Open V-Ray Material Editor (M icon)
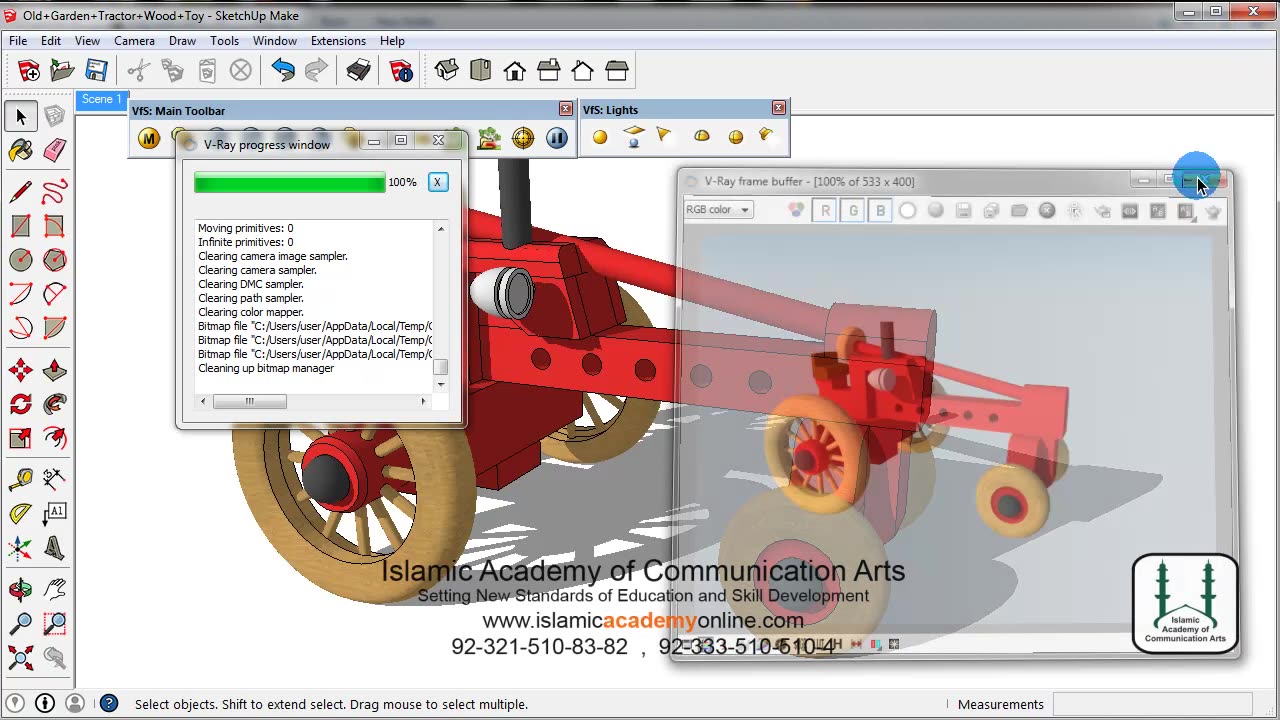The image size is (1280, 720). point(149,139)
